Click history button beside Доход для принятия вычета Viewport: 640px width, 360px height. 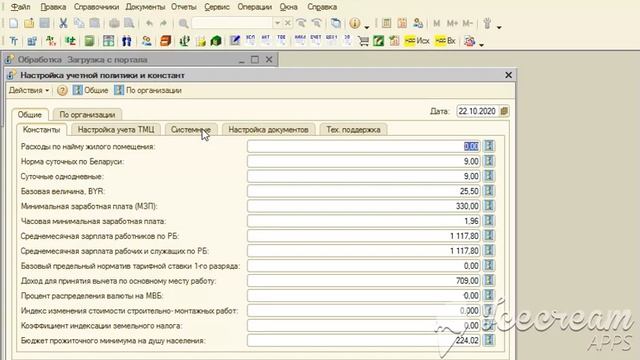[x=489, y=280]
